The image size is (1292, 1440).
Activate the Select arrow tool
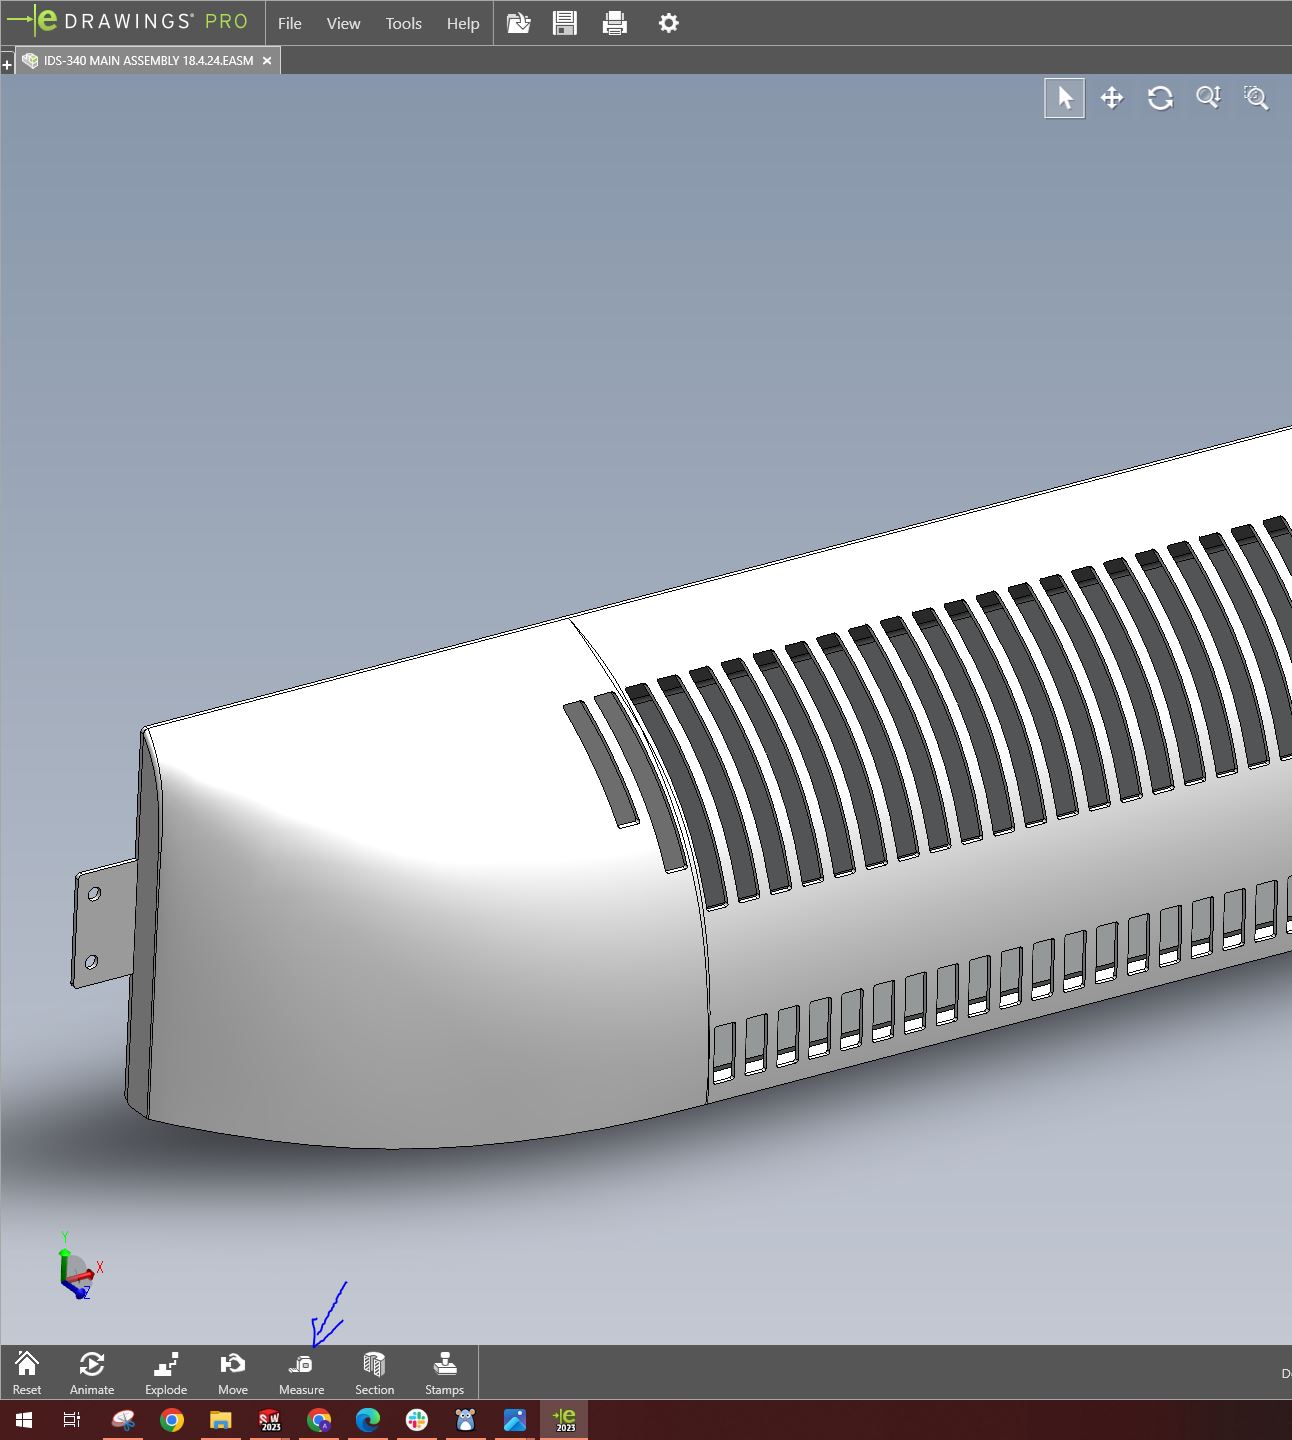[1064, 98]
